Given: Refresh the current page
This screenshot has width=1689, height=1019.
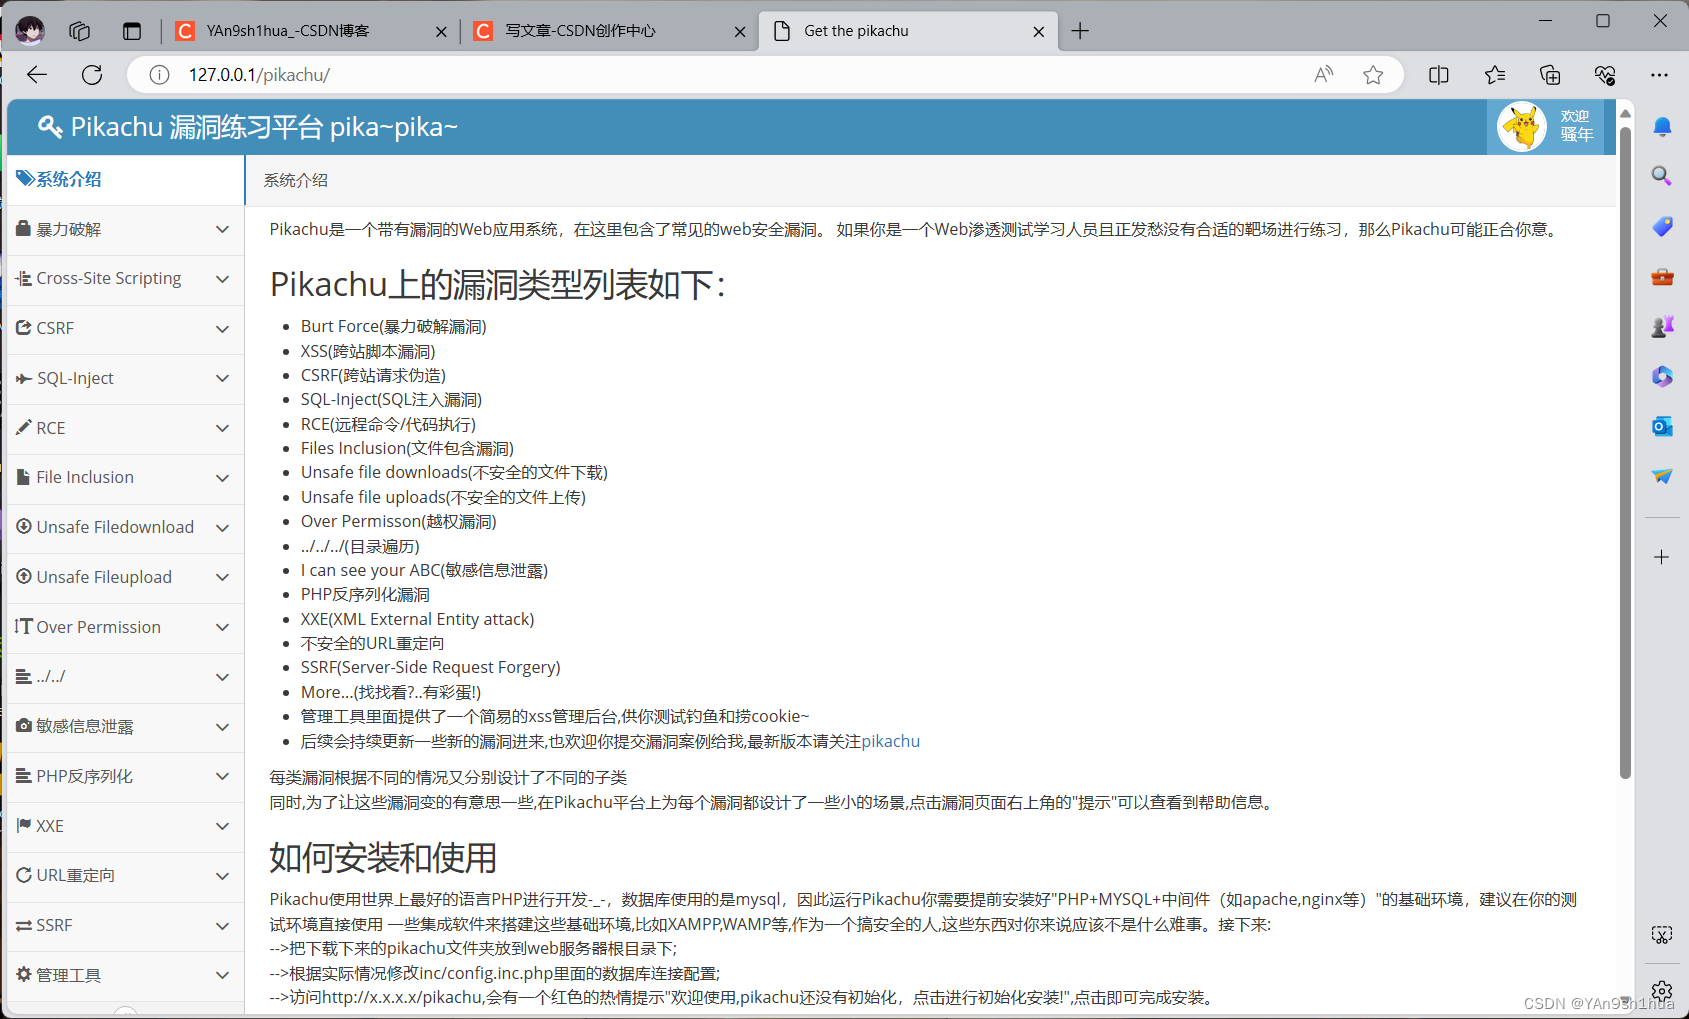Looking at the screenshot, I should click(x=92, y=74).
